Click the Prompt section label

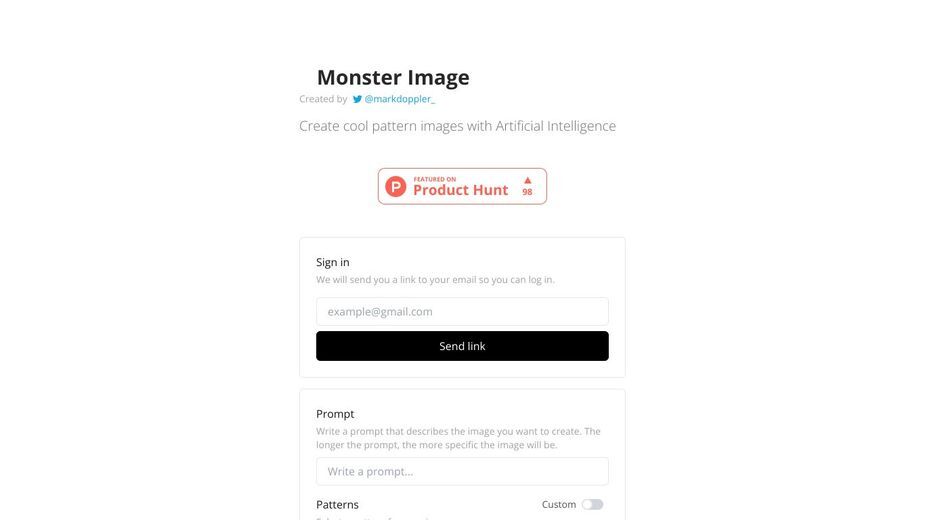coord(335,414)
